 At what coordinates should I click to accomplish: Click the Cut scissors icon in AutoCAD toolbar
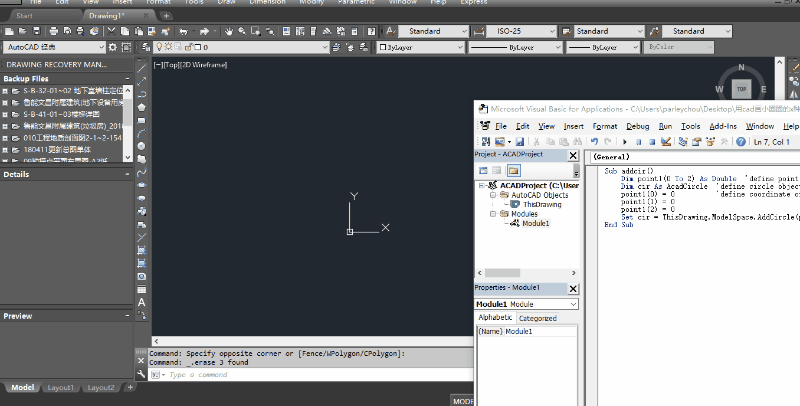click(111, 32)
